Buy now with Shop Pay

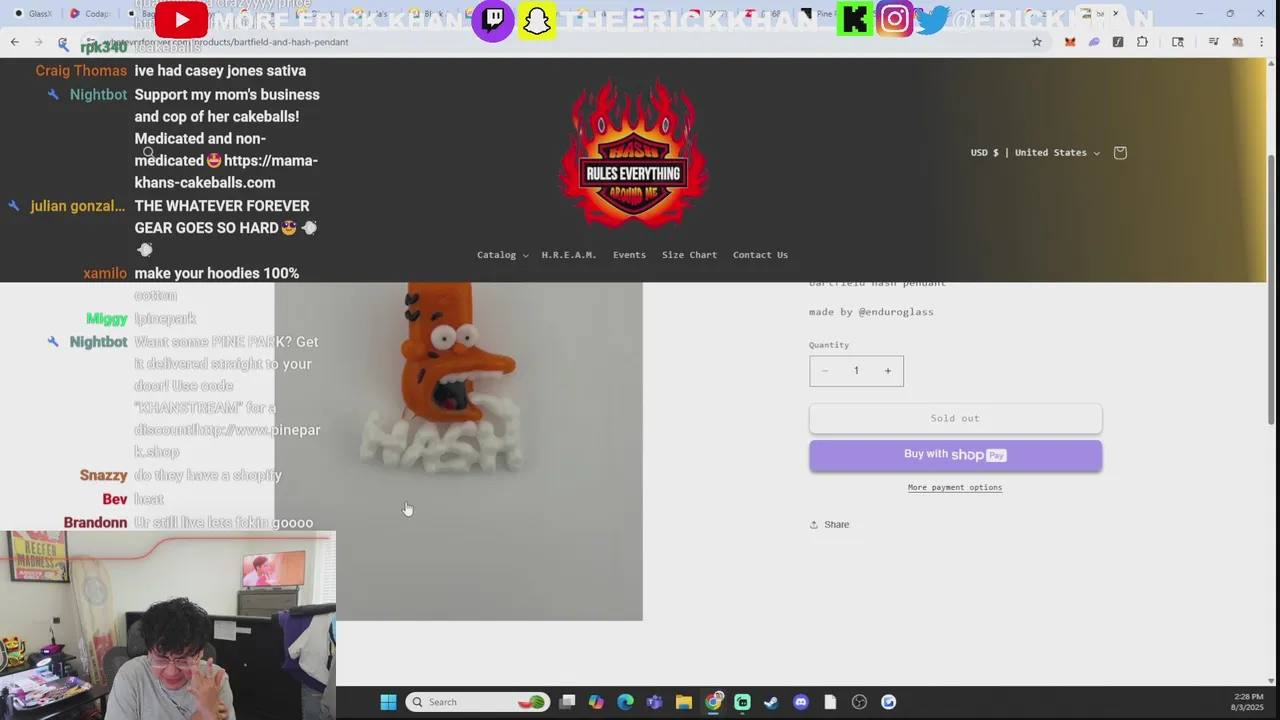(955, 455)
